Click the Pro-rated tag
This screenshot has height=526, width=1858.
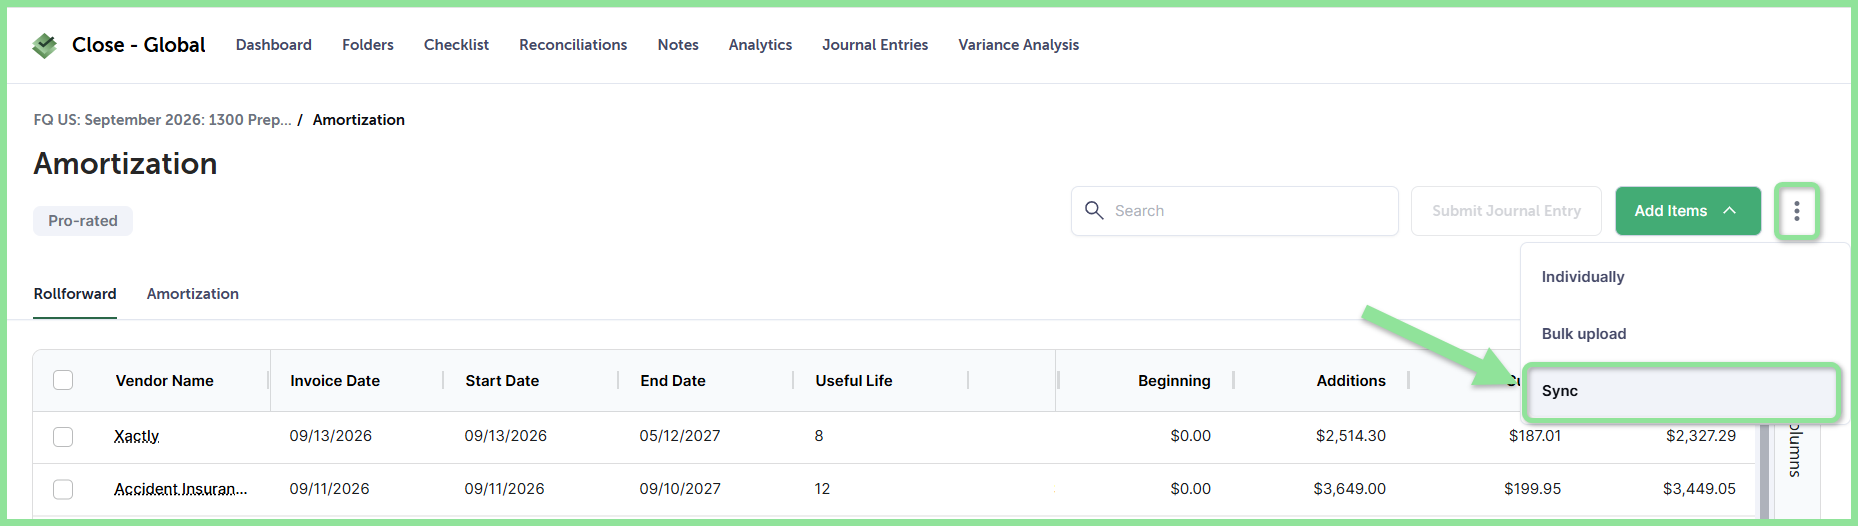tap(83, 221)
